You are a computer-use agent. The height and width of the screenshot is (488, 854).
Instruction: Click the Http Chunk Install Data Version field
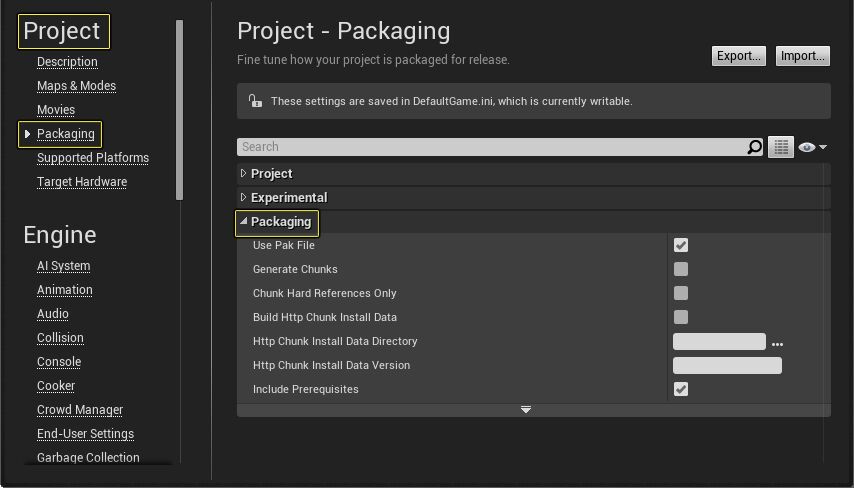727,365
